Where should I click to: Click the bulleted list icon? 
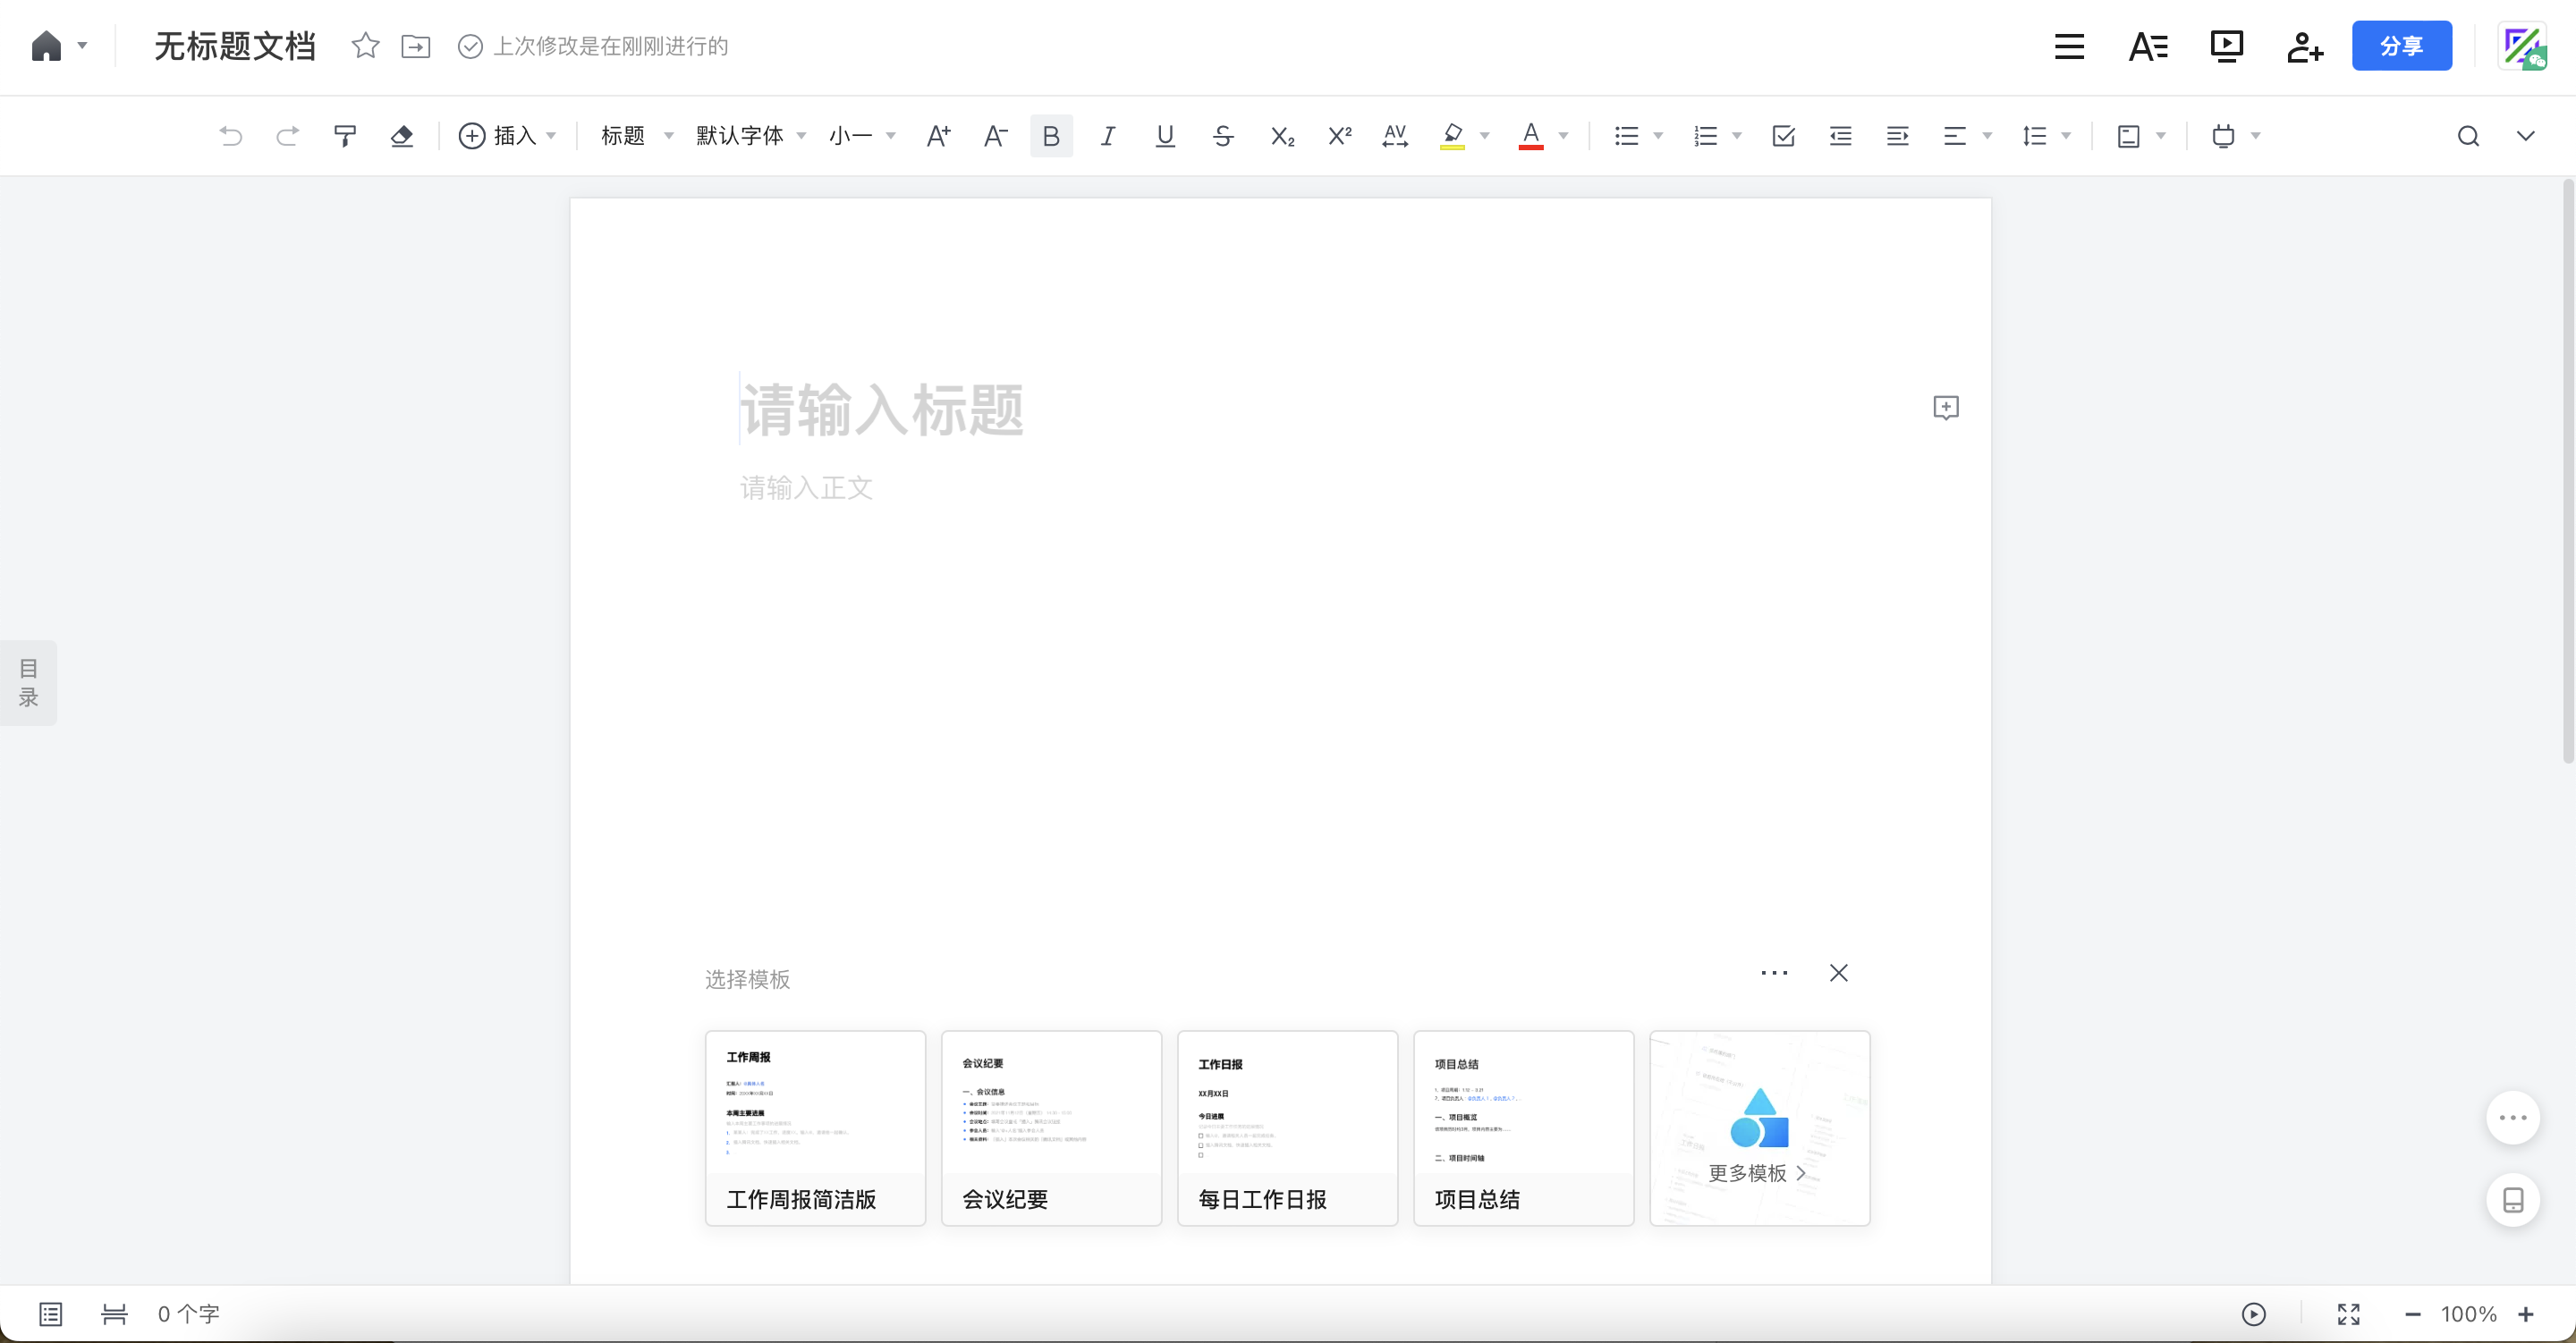pos(1627,134)
